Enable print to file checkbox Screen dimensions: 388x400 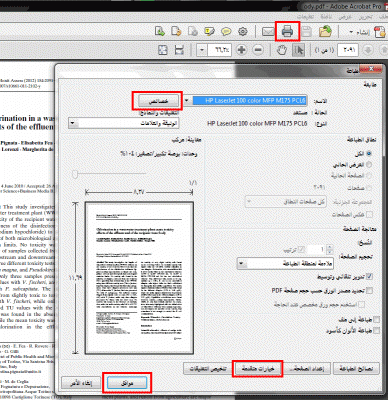pos(376,319)
